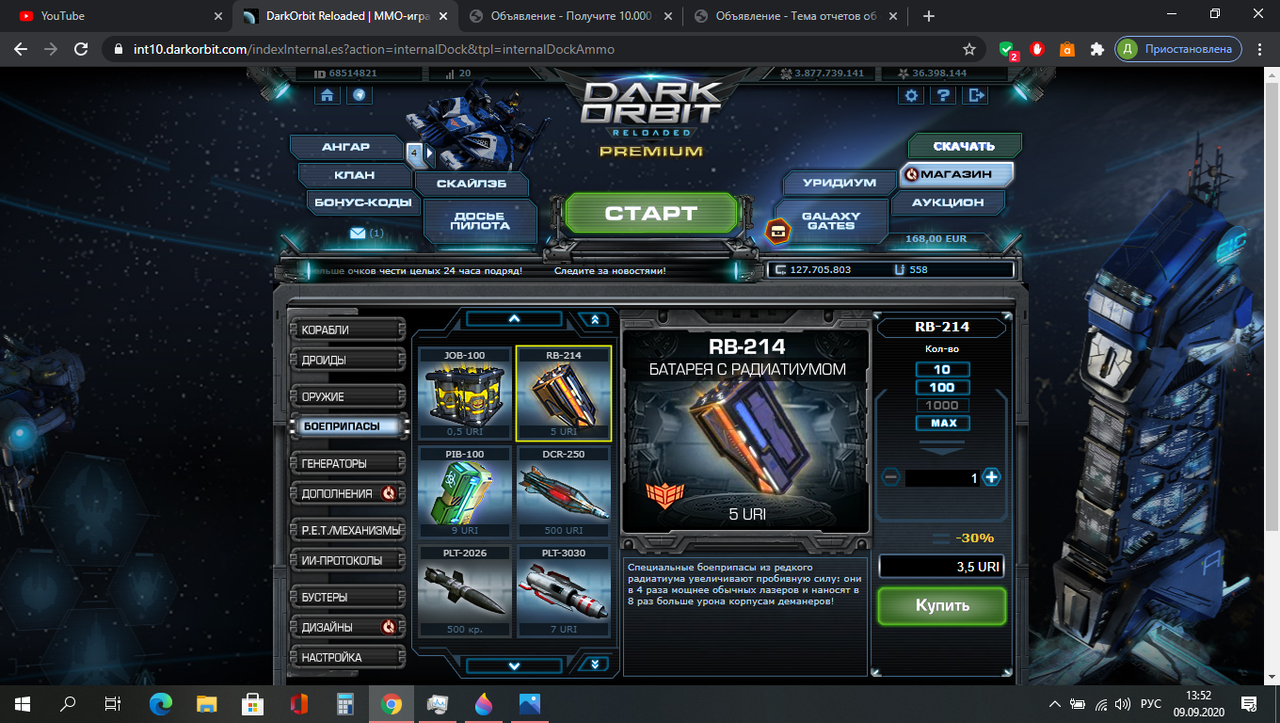Open a new browser tab
This screenshot has width=1280, height=723.
[929, 16]
